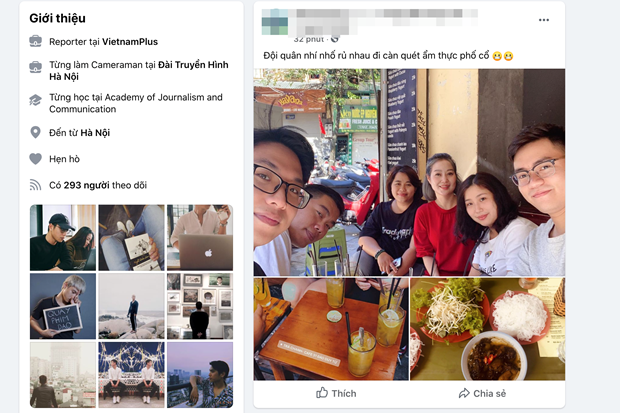Open the large group selfie photo
This screenshot has width=620, height=413.
coord(409,172)
